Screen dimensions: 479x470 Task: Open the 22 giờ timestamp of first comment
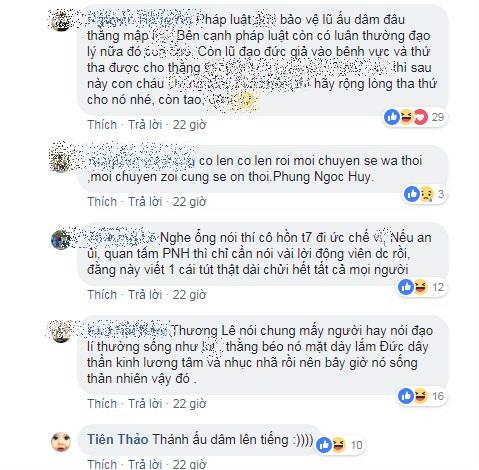pyautogui.click(x=189, y=125)
